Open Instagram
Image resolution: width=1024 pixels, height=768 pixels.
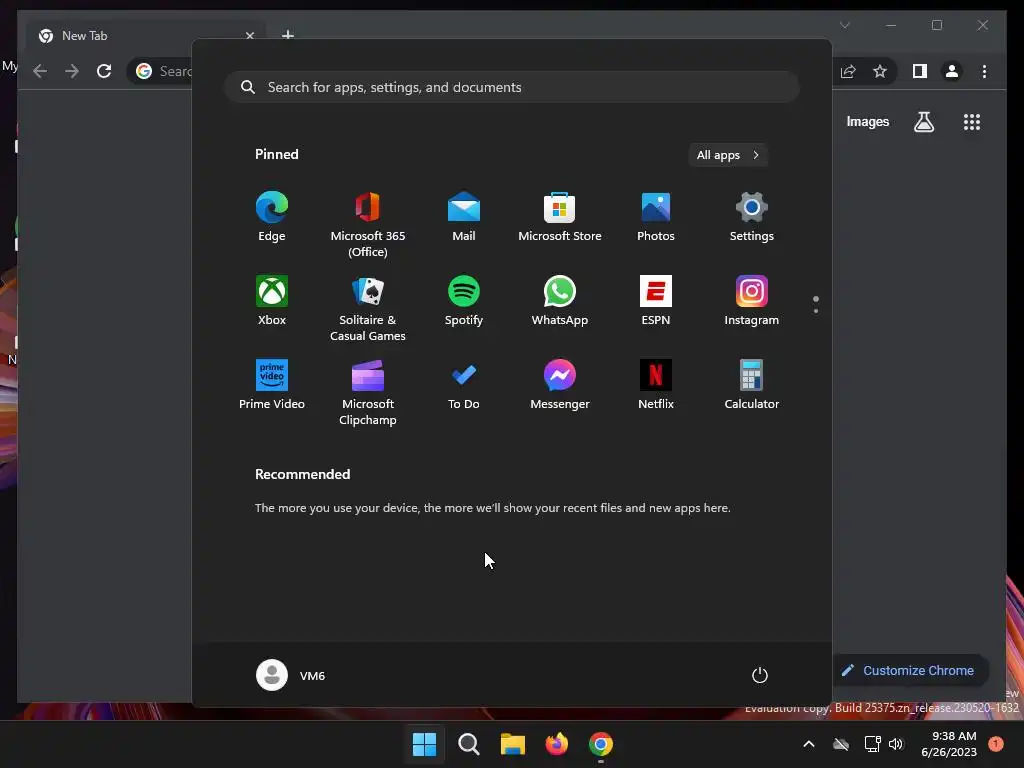(x=752, y=301)
